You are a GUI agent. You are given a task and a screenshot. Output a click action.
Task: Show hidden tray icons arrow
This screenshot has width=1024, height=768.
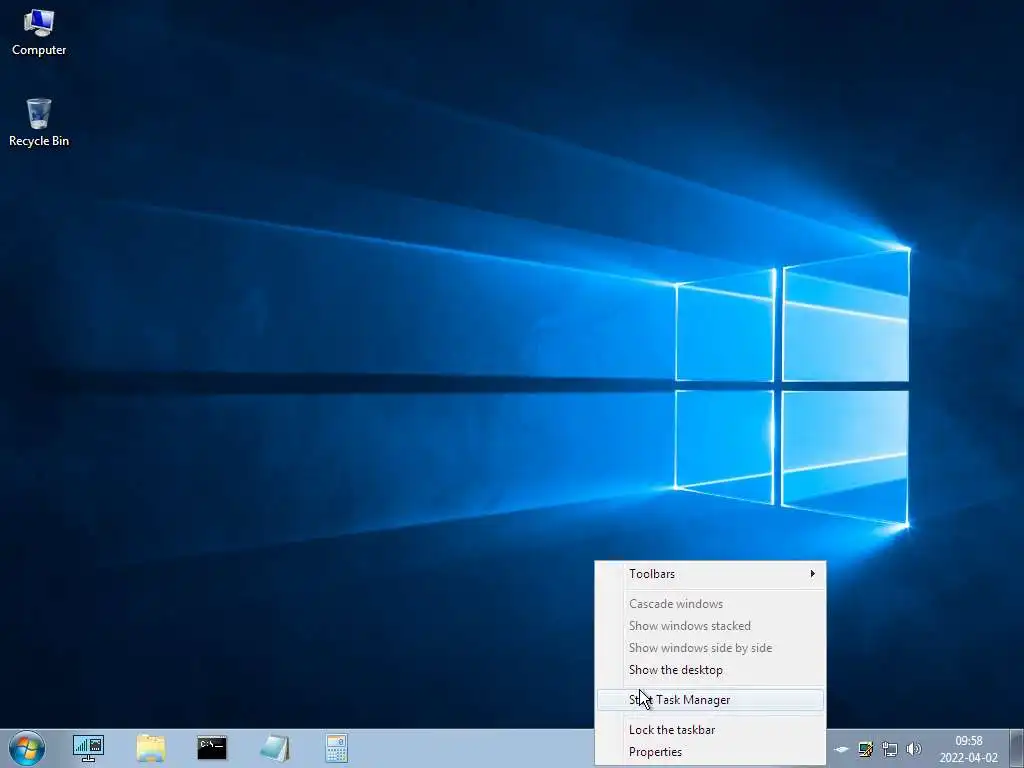coord(841,750)
